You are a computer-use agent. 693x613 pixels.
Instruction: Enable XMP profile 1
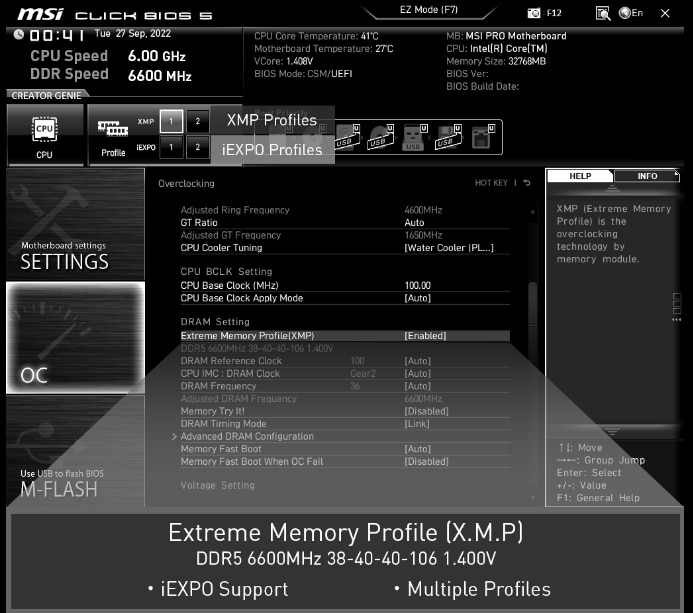pyautogui.click(x=170, y=121)
